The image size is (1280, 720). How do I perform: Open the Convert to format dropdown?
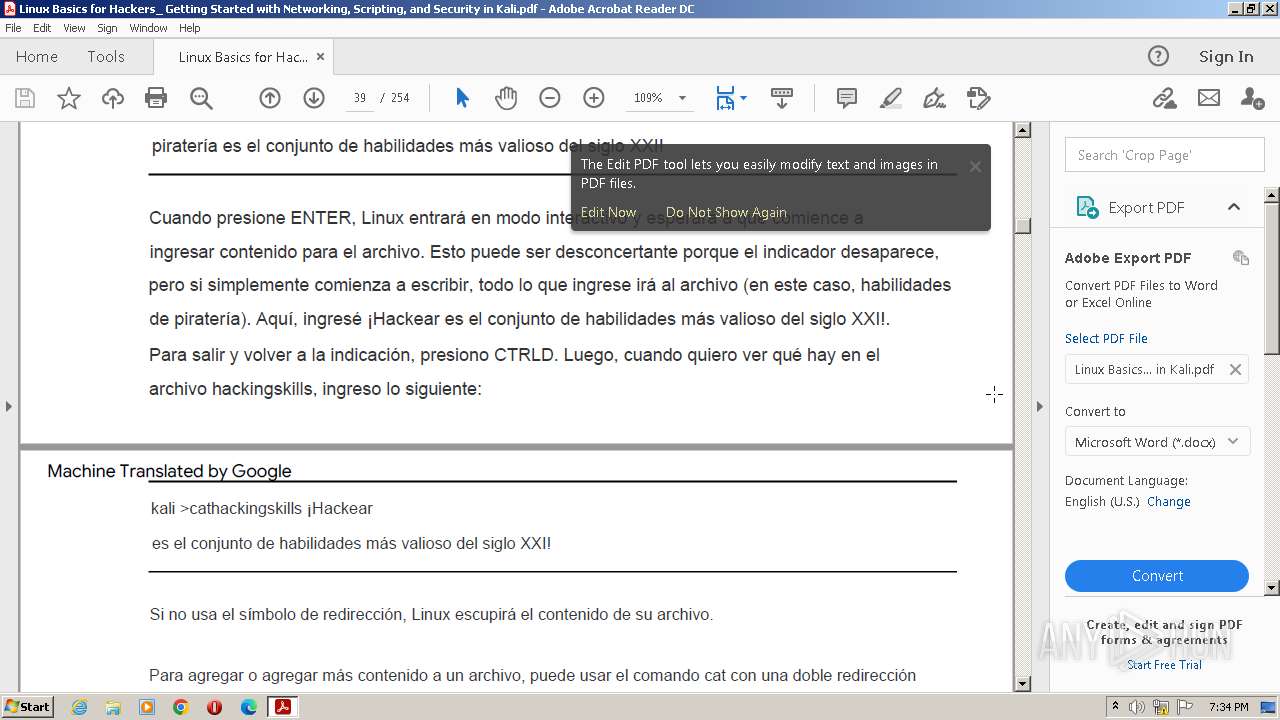pos(1157,442)
